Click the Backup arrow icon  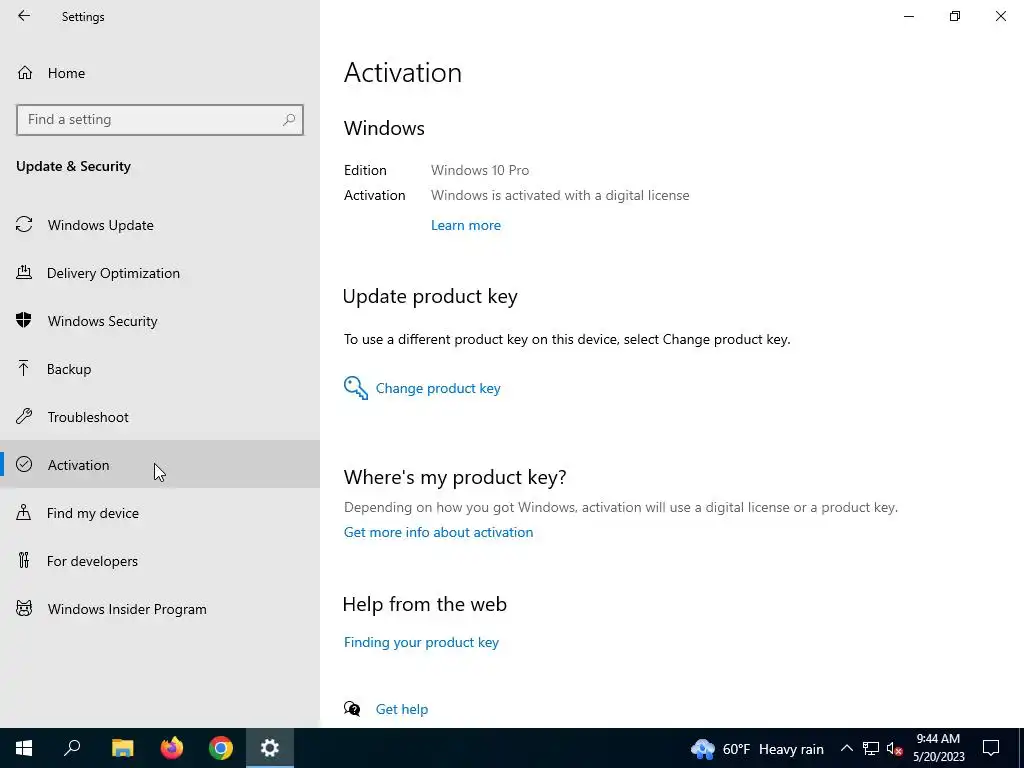(24, 369)
